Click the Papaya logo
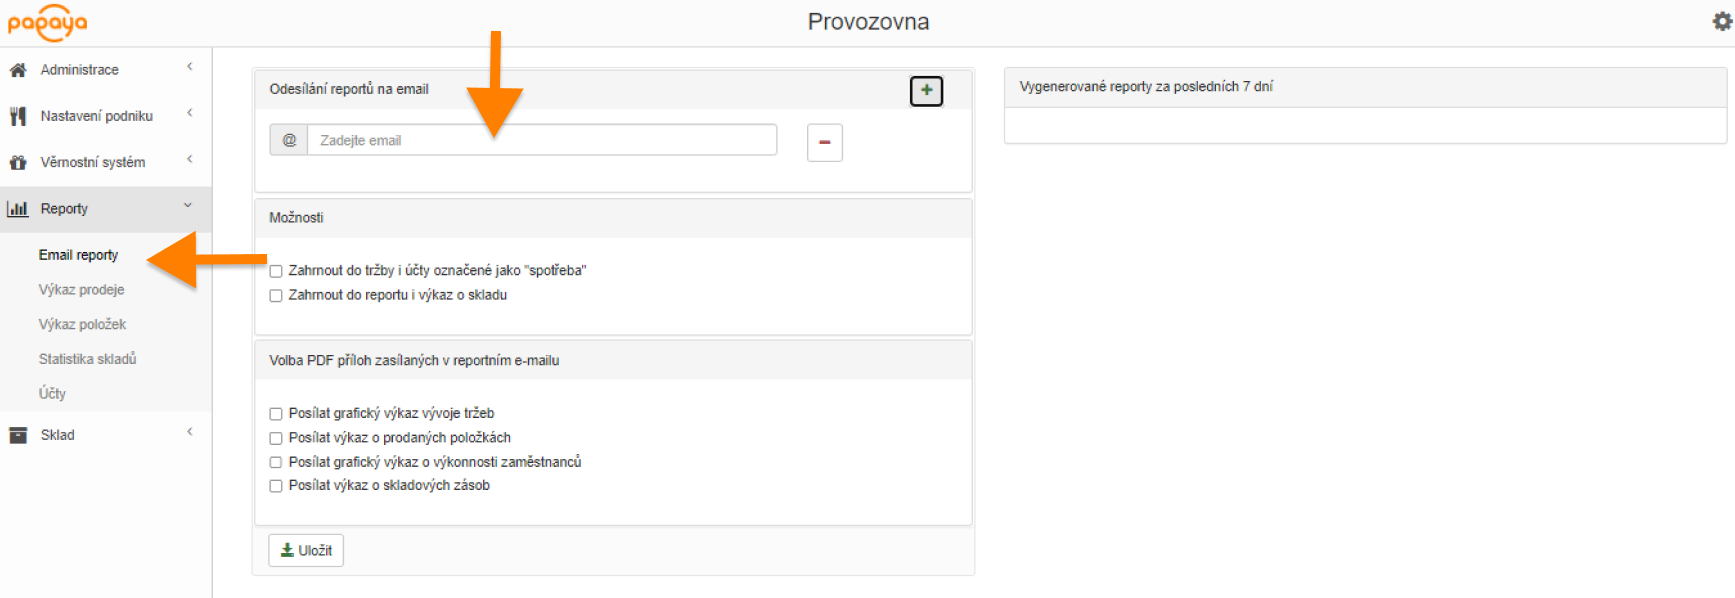 click(x=47, y=22)
